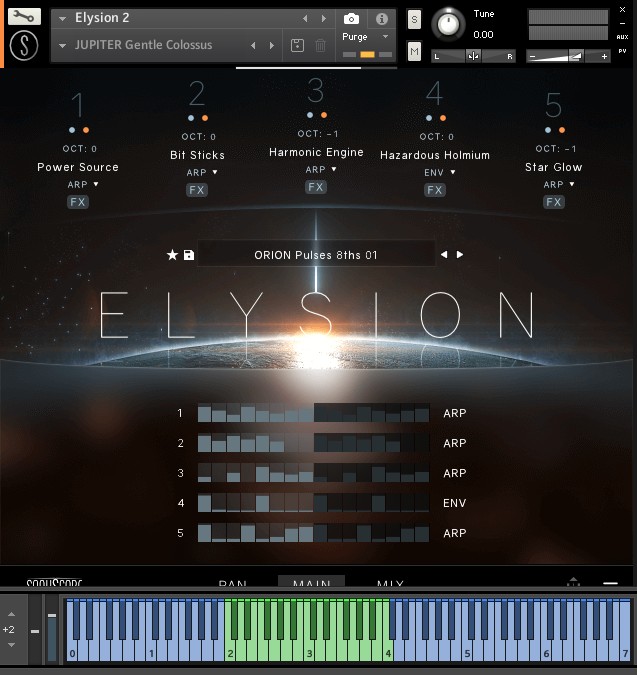Click step sequencer row 3 pattern

point(313,473)
